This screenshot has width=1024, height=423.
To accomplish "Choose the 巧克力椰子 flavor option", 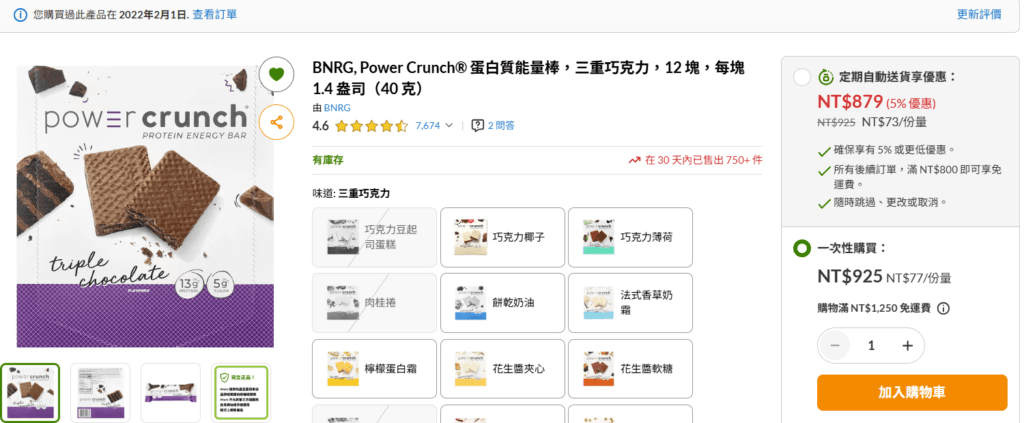I will (x=502, y=237).
